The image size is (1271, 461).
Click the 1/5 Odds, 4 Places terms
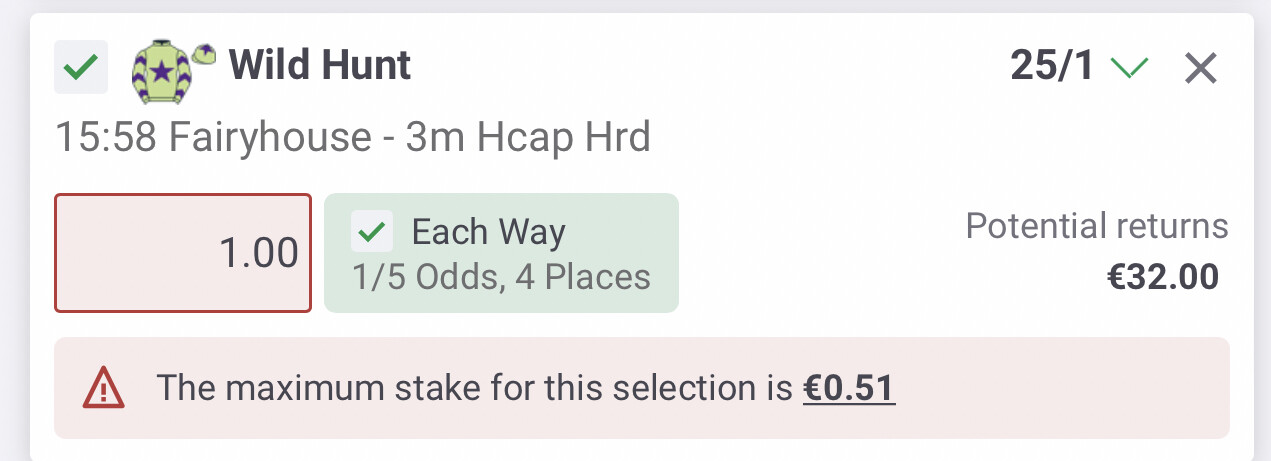click(x=502, y=277)
